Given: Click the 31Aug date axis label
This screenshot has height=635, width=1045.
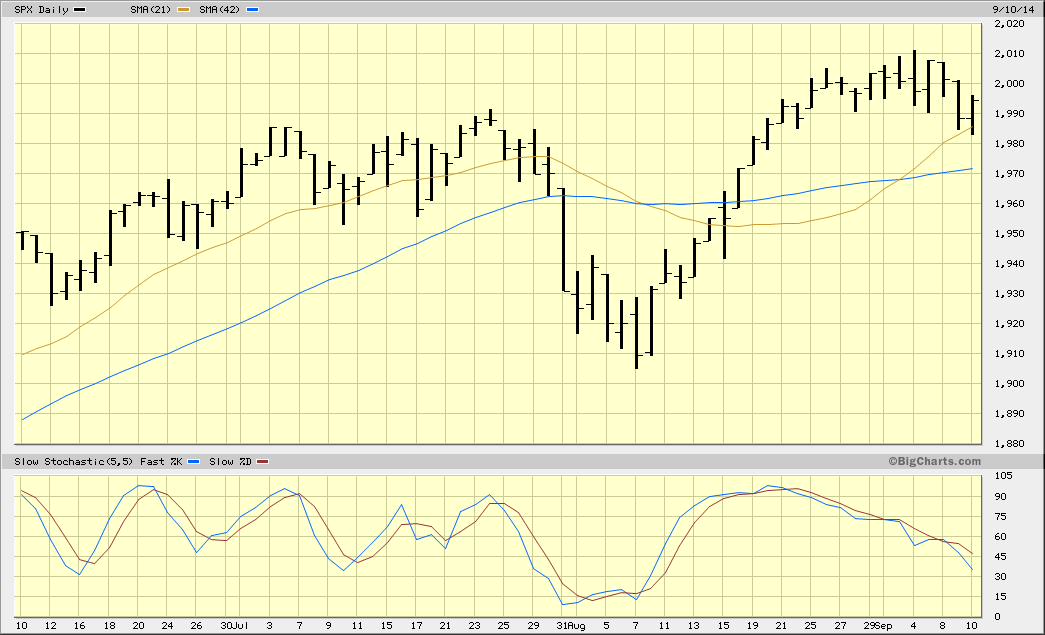Looking at the screenshot, I should 571,626.
